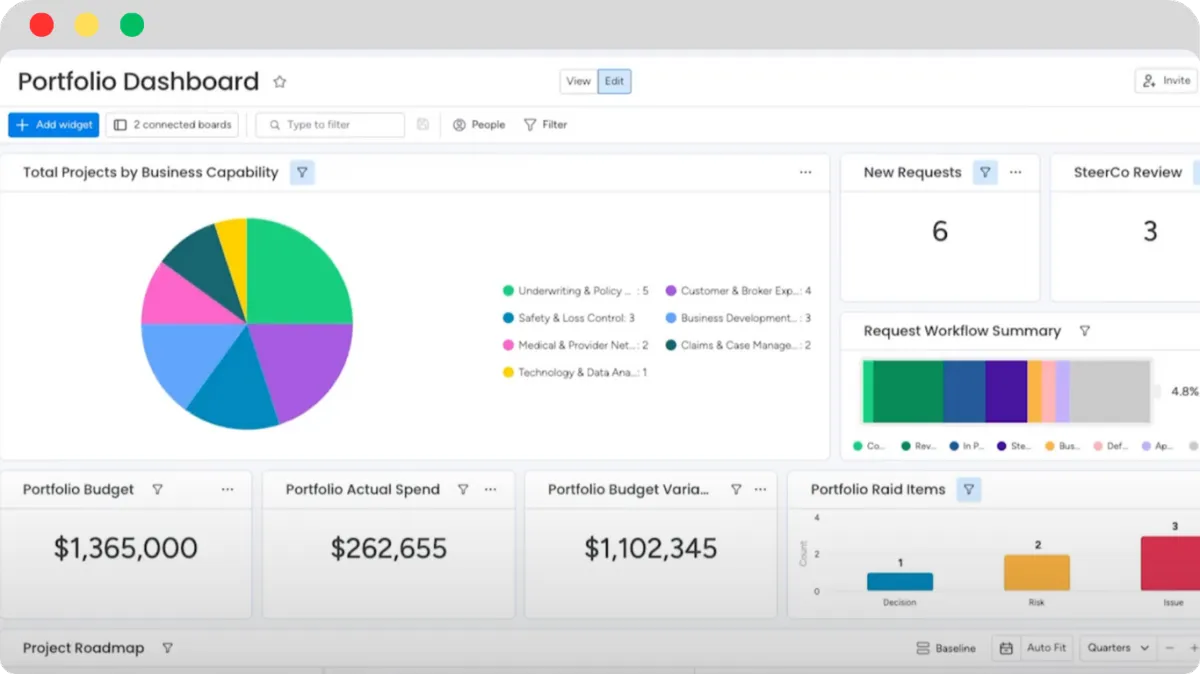Filter the Total Projects by Business Capability widget
The height and width of the screenshot is (674, 1200).
tap(302, 173)
